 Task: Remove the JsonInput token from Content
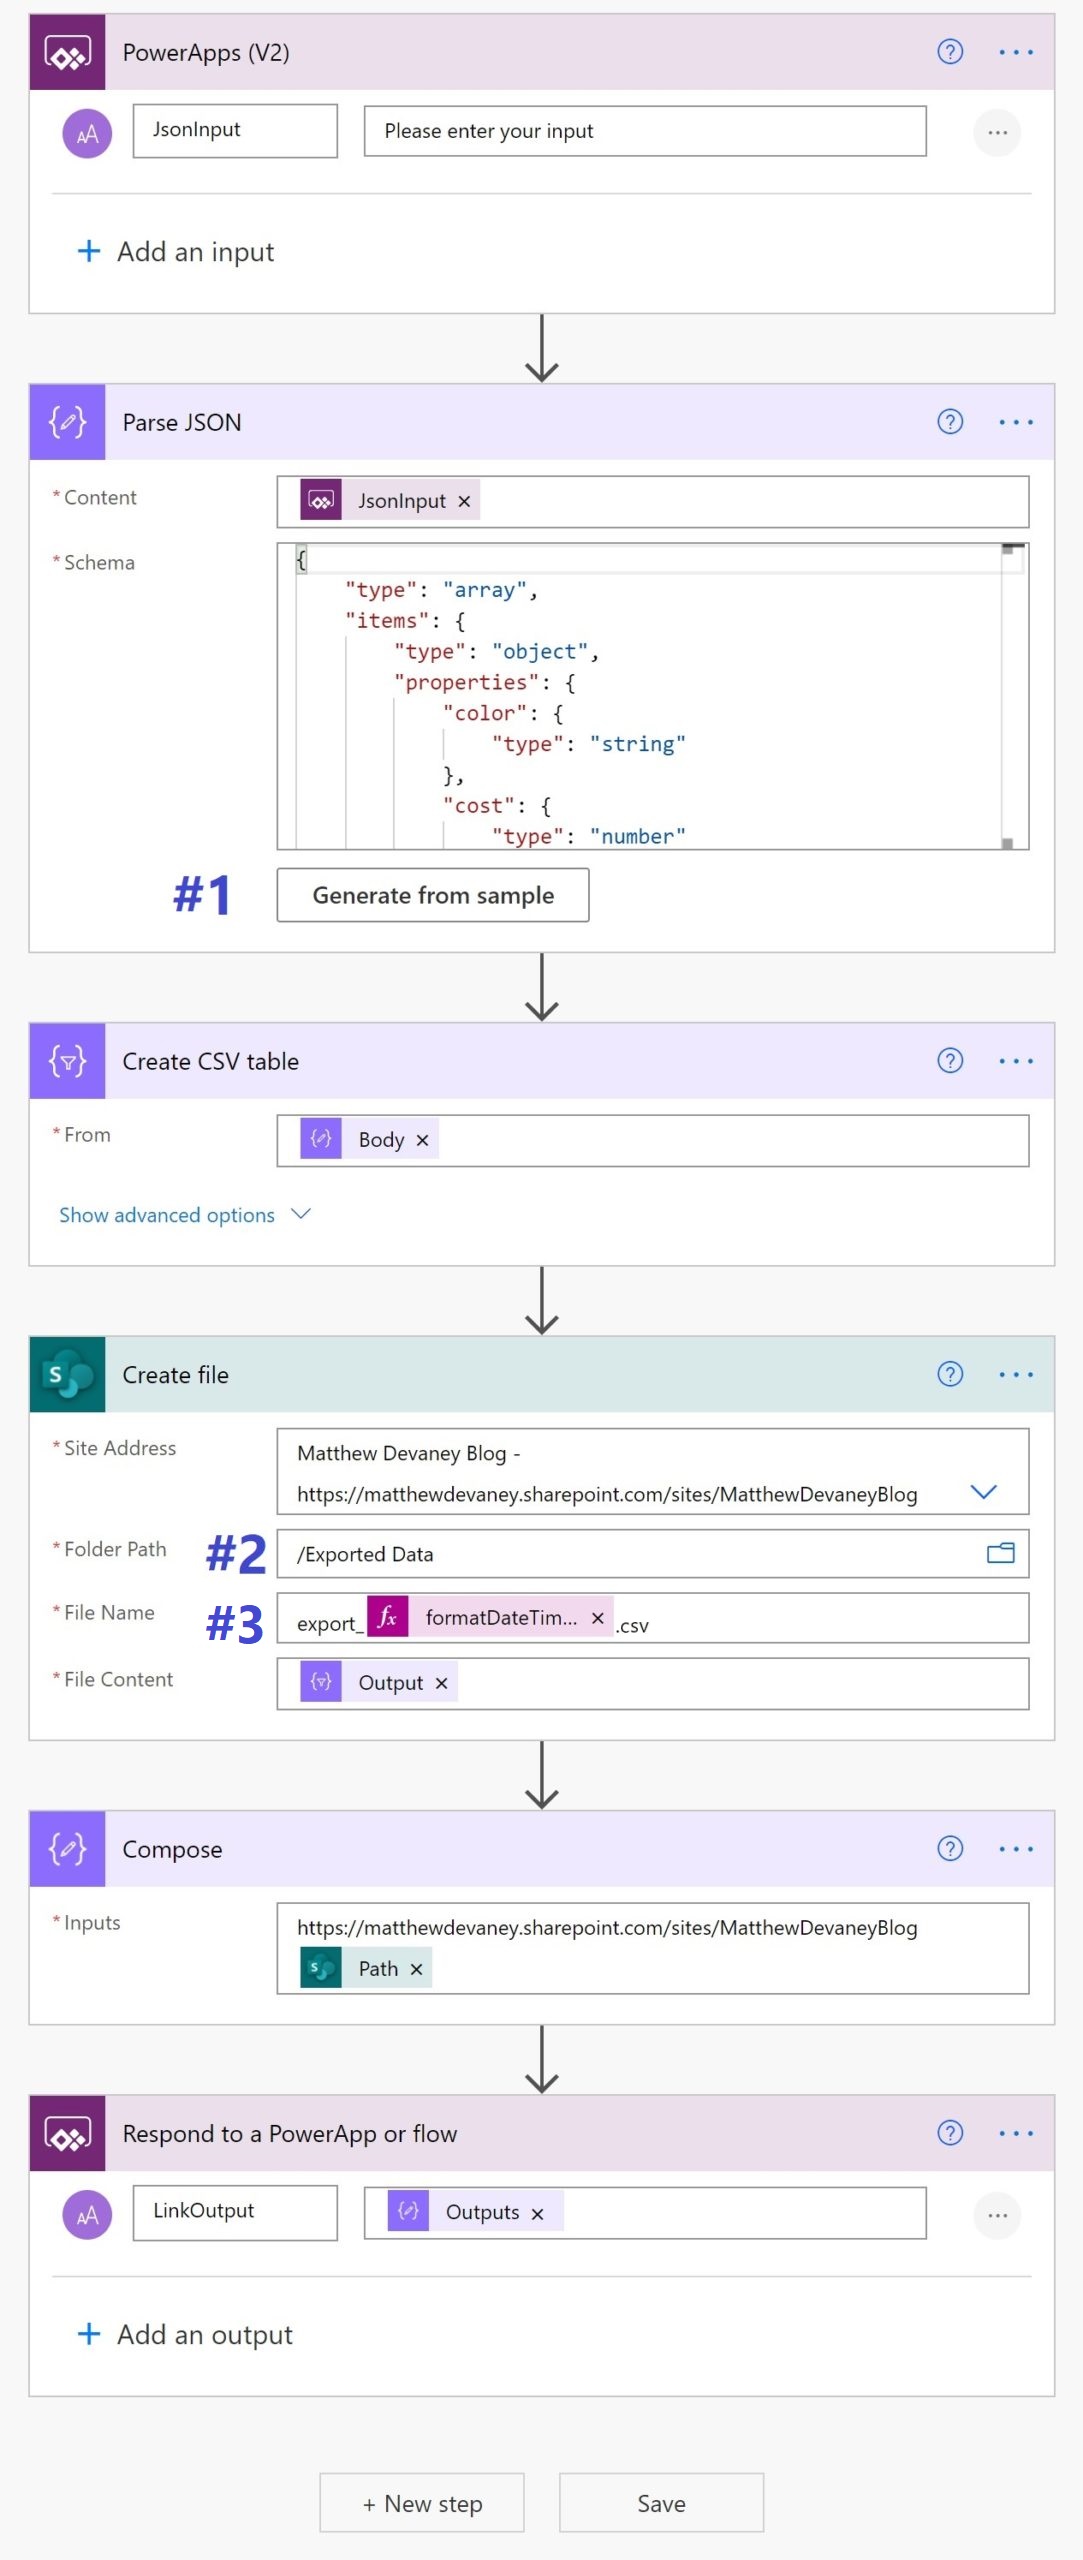(464, 501)
